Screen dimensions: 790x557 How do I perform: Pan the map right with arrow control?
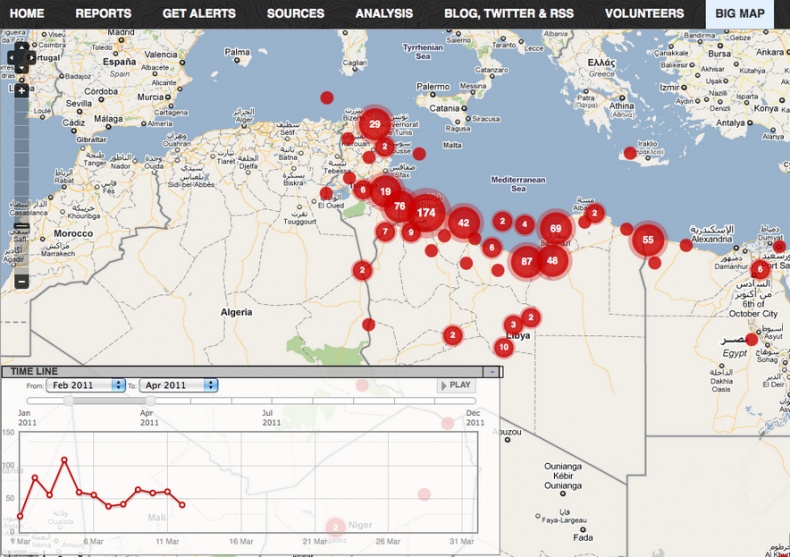(x=32, y=58)
